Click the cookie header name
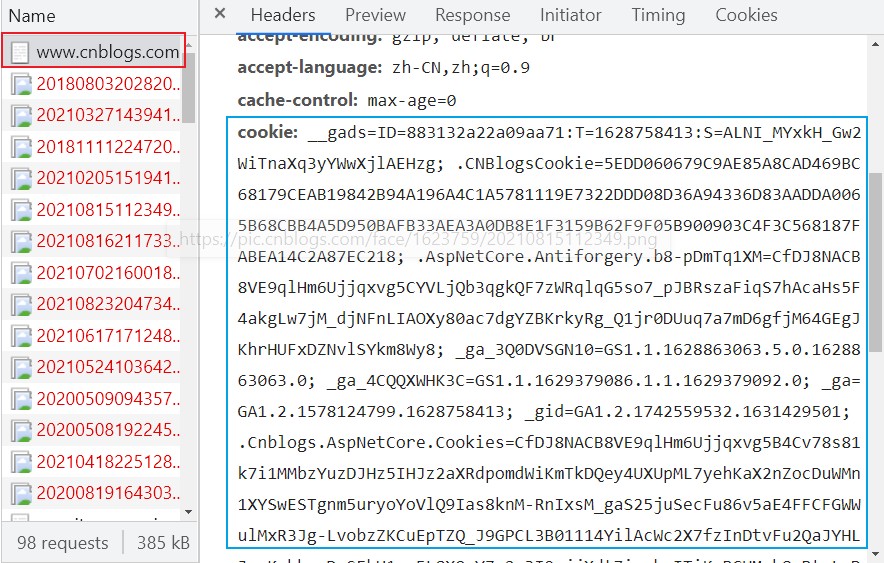 coord(267,132)
